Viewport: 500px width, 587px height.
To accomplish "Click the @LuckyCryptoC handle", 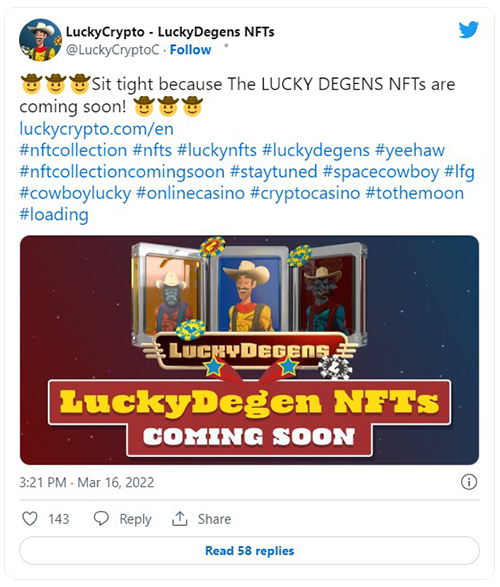I will click(x=113, y=50).
